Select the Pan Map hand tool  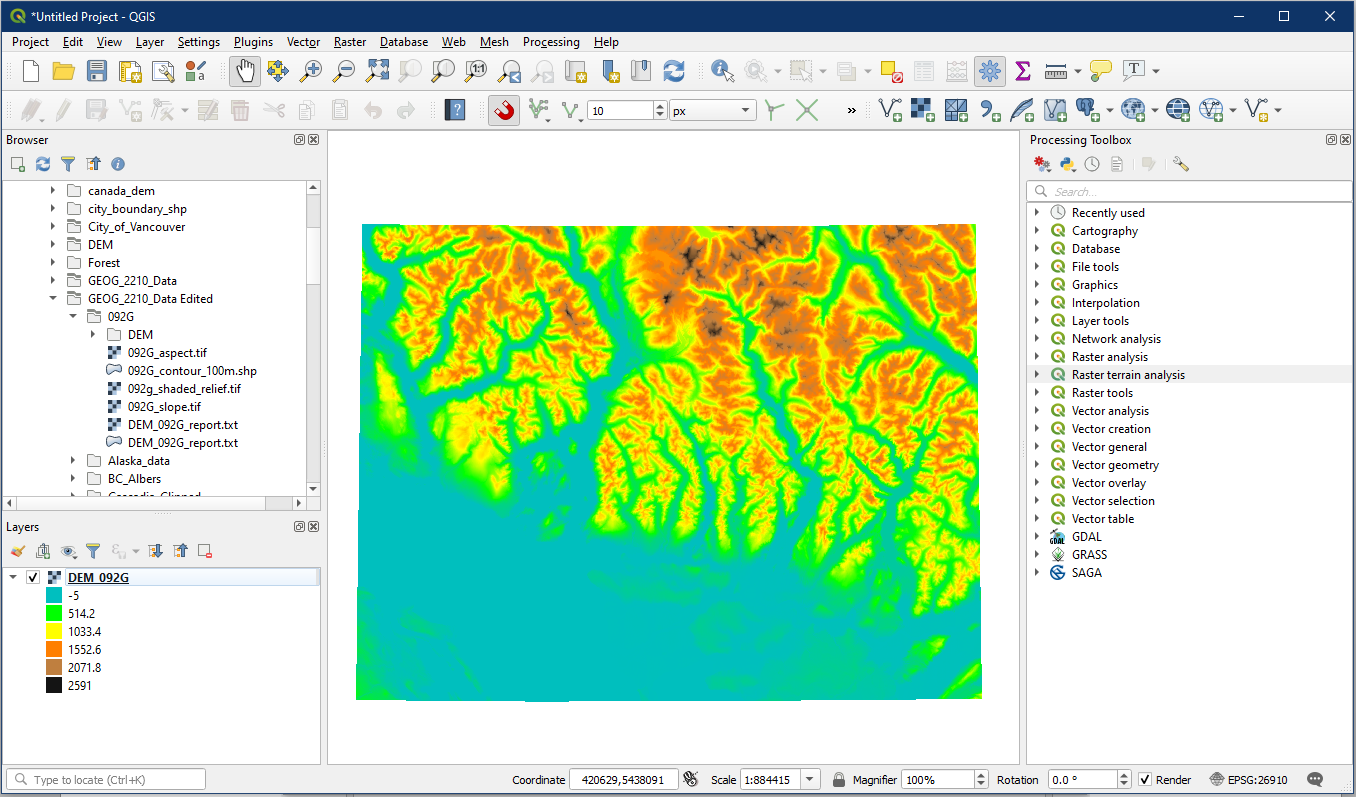(x=245, y=71)
